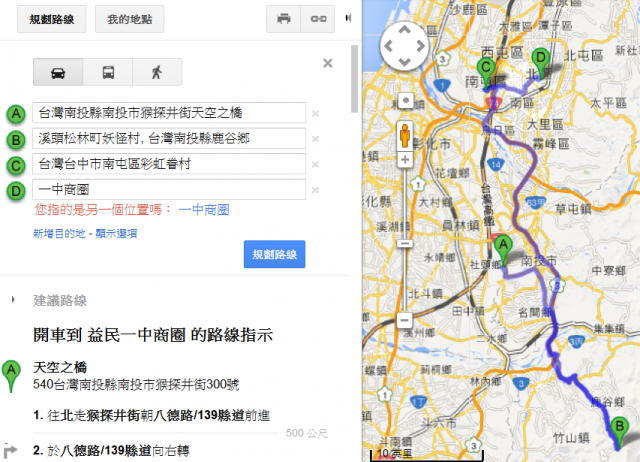This screenshot has height=462, width=640.
Task: Click the 天空之橋 start point heading
Action: click(x=60, y=367)
